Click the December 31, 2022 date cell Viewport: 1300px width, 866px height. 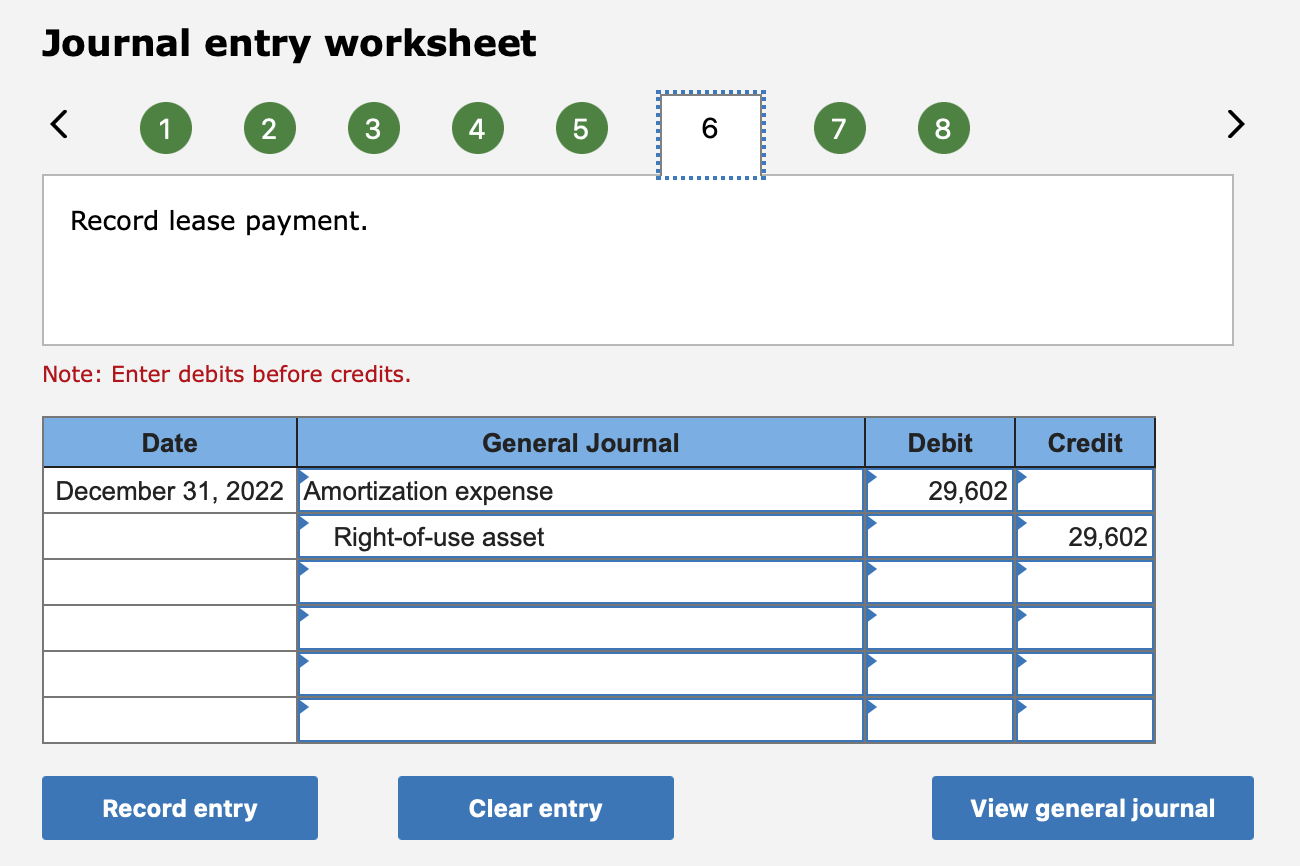pyautogui.click(x=169, y=491)
